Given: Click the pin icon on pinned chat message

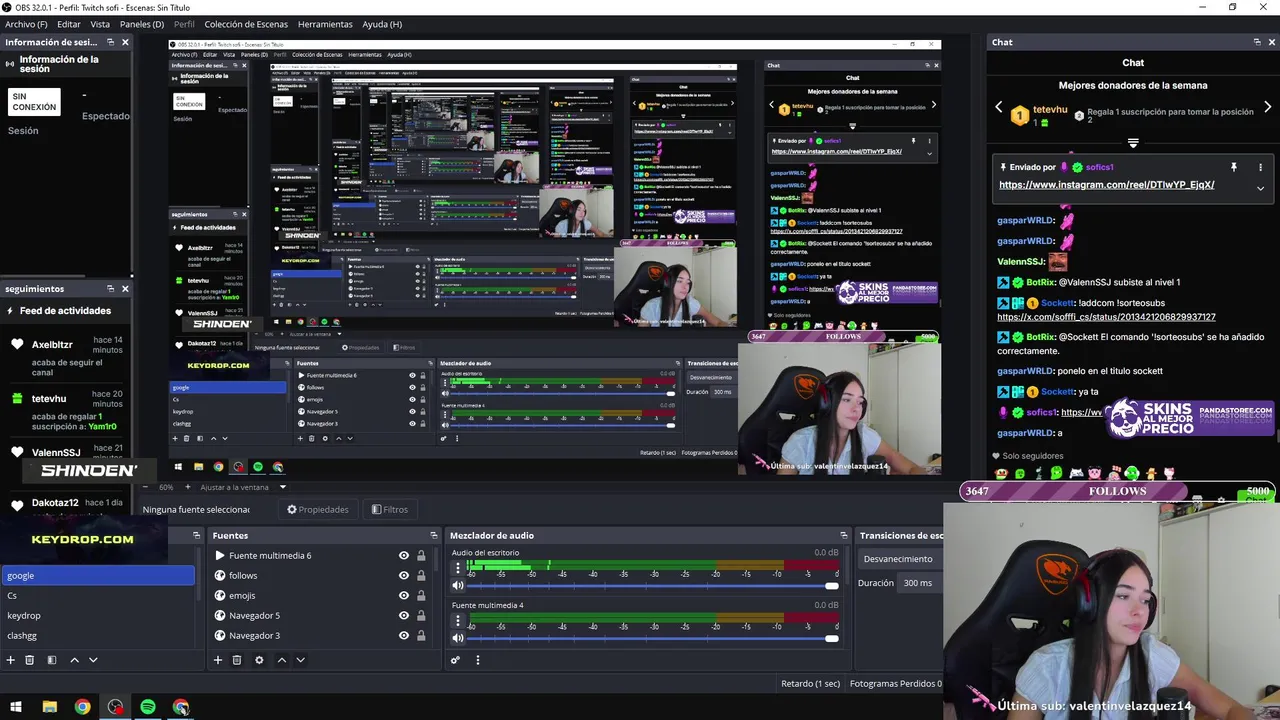Looking at the screenshot, I should coord(1234,167).
